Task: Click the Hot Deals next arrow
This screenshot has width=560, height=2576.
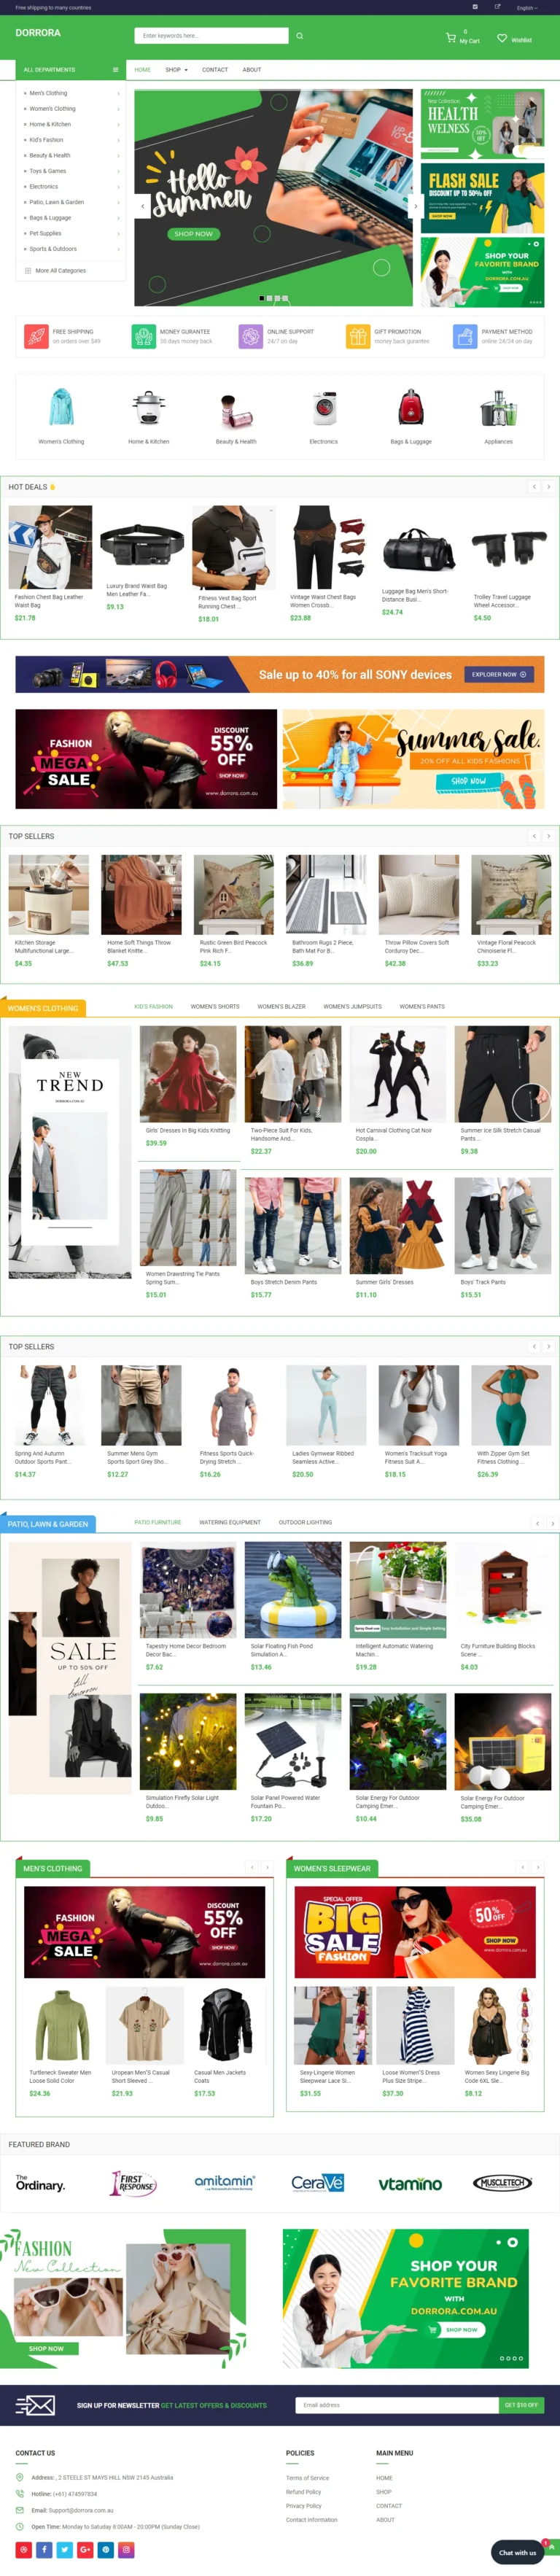Action: (548, 487)
